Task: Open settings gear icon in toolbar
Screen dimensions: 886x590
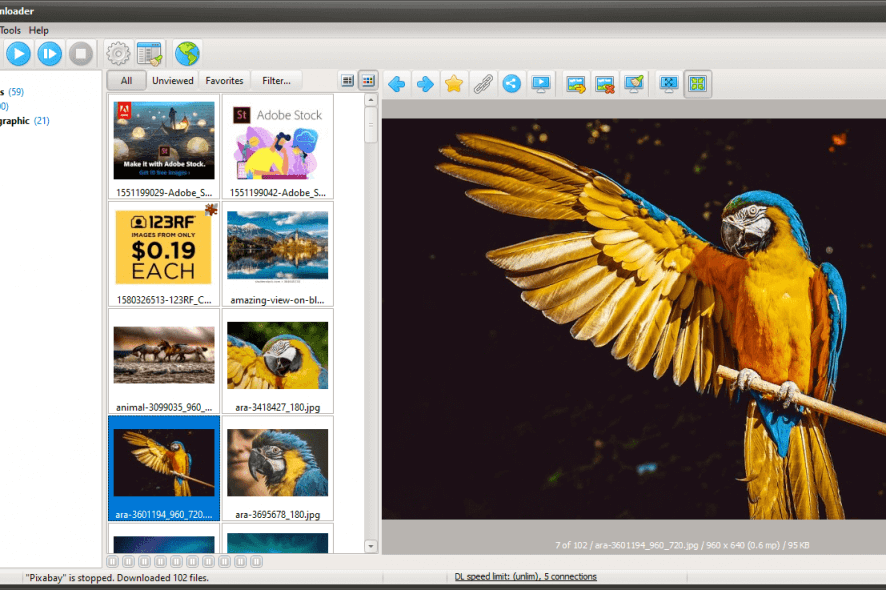Action: coord(118,54)
